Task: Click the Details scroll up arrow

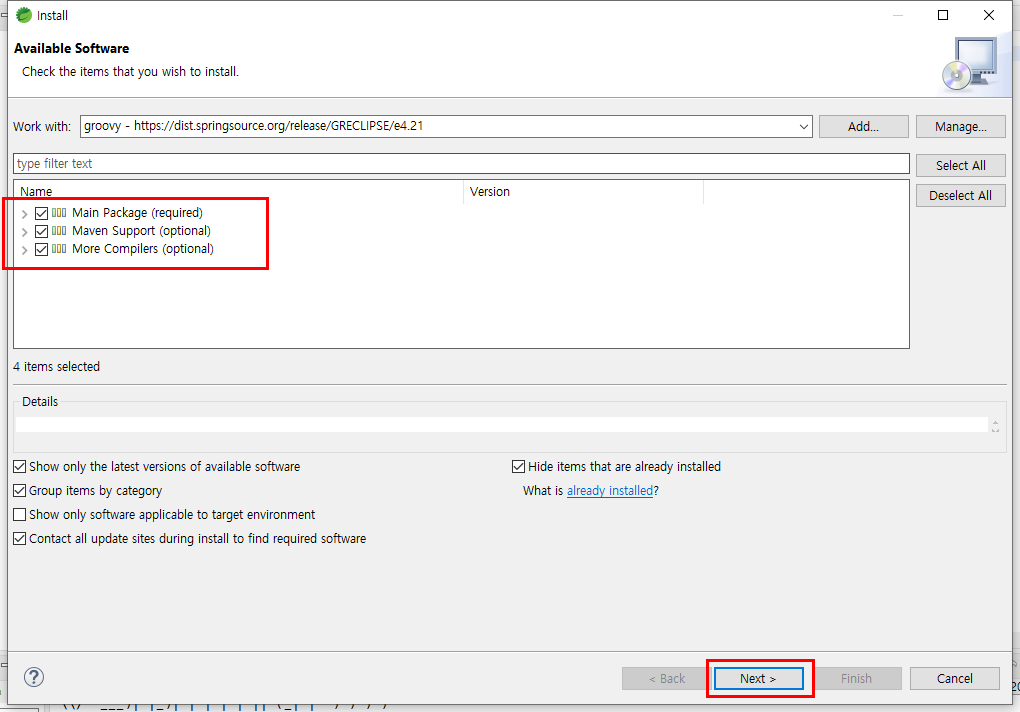Action: tap(995, 422)
